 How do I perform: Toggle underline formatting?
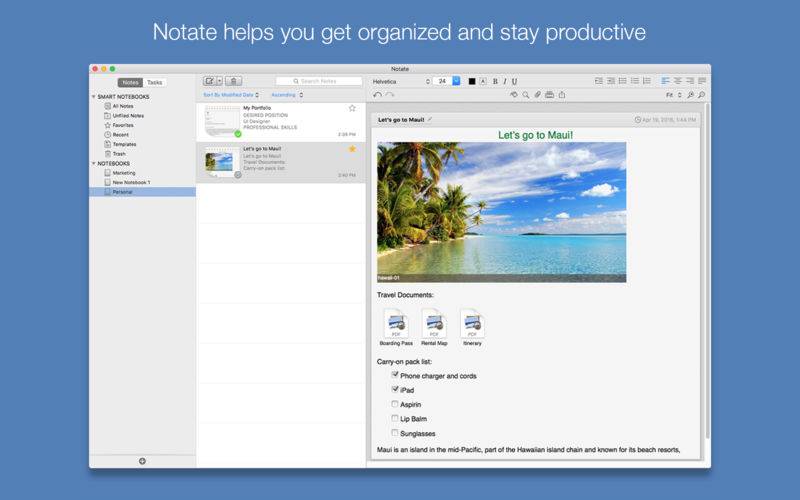pyautogui.click(x=514, y=81)
